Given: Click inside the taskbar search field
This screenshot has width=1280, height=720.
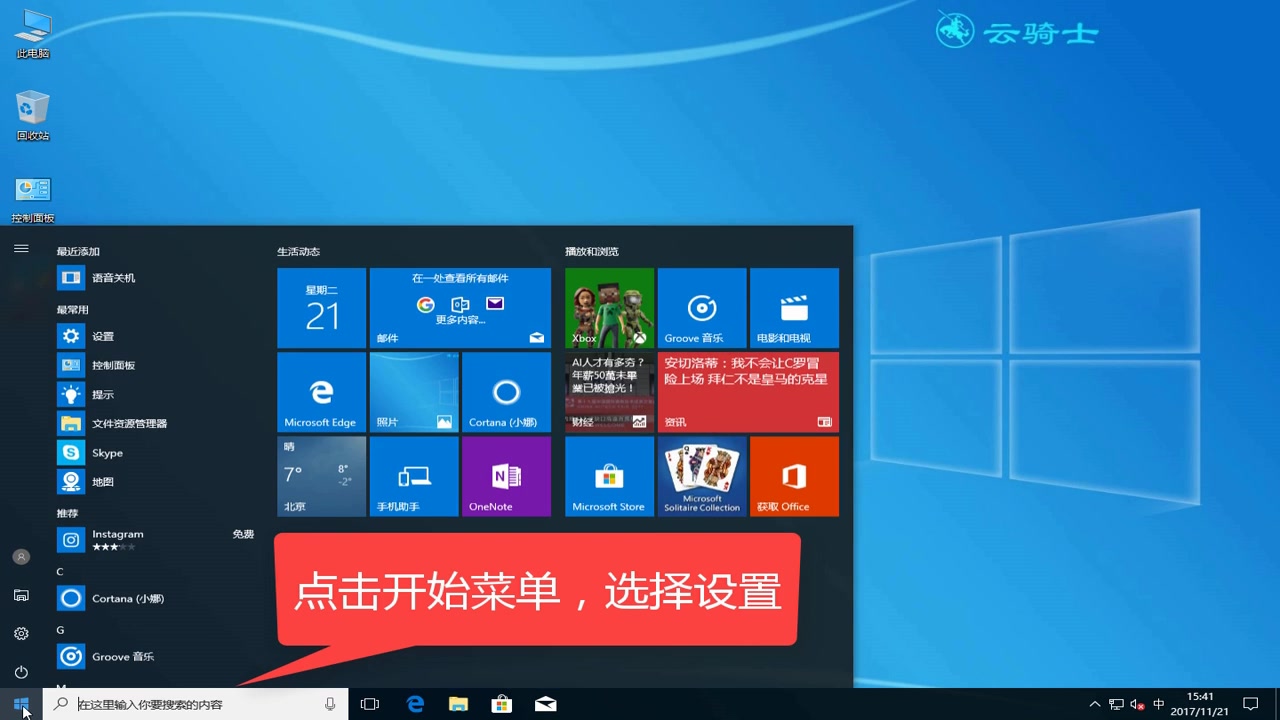Looking at the screenshot, I should (x=190, y=703).
